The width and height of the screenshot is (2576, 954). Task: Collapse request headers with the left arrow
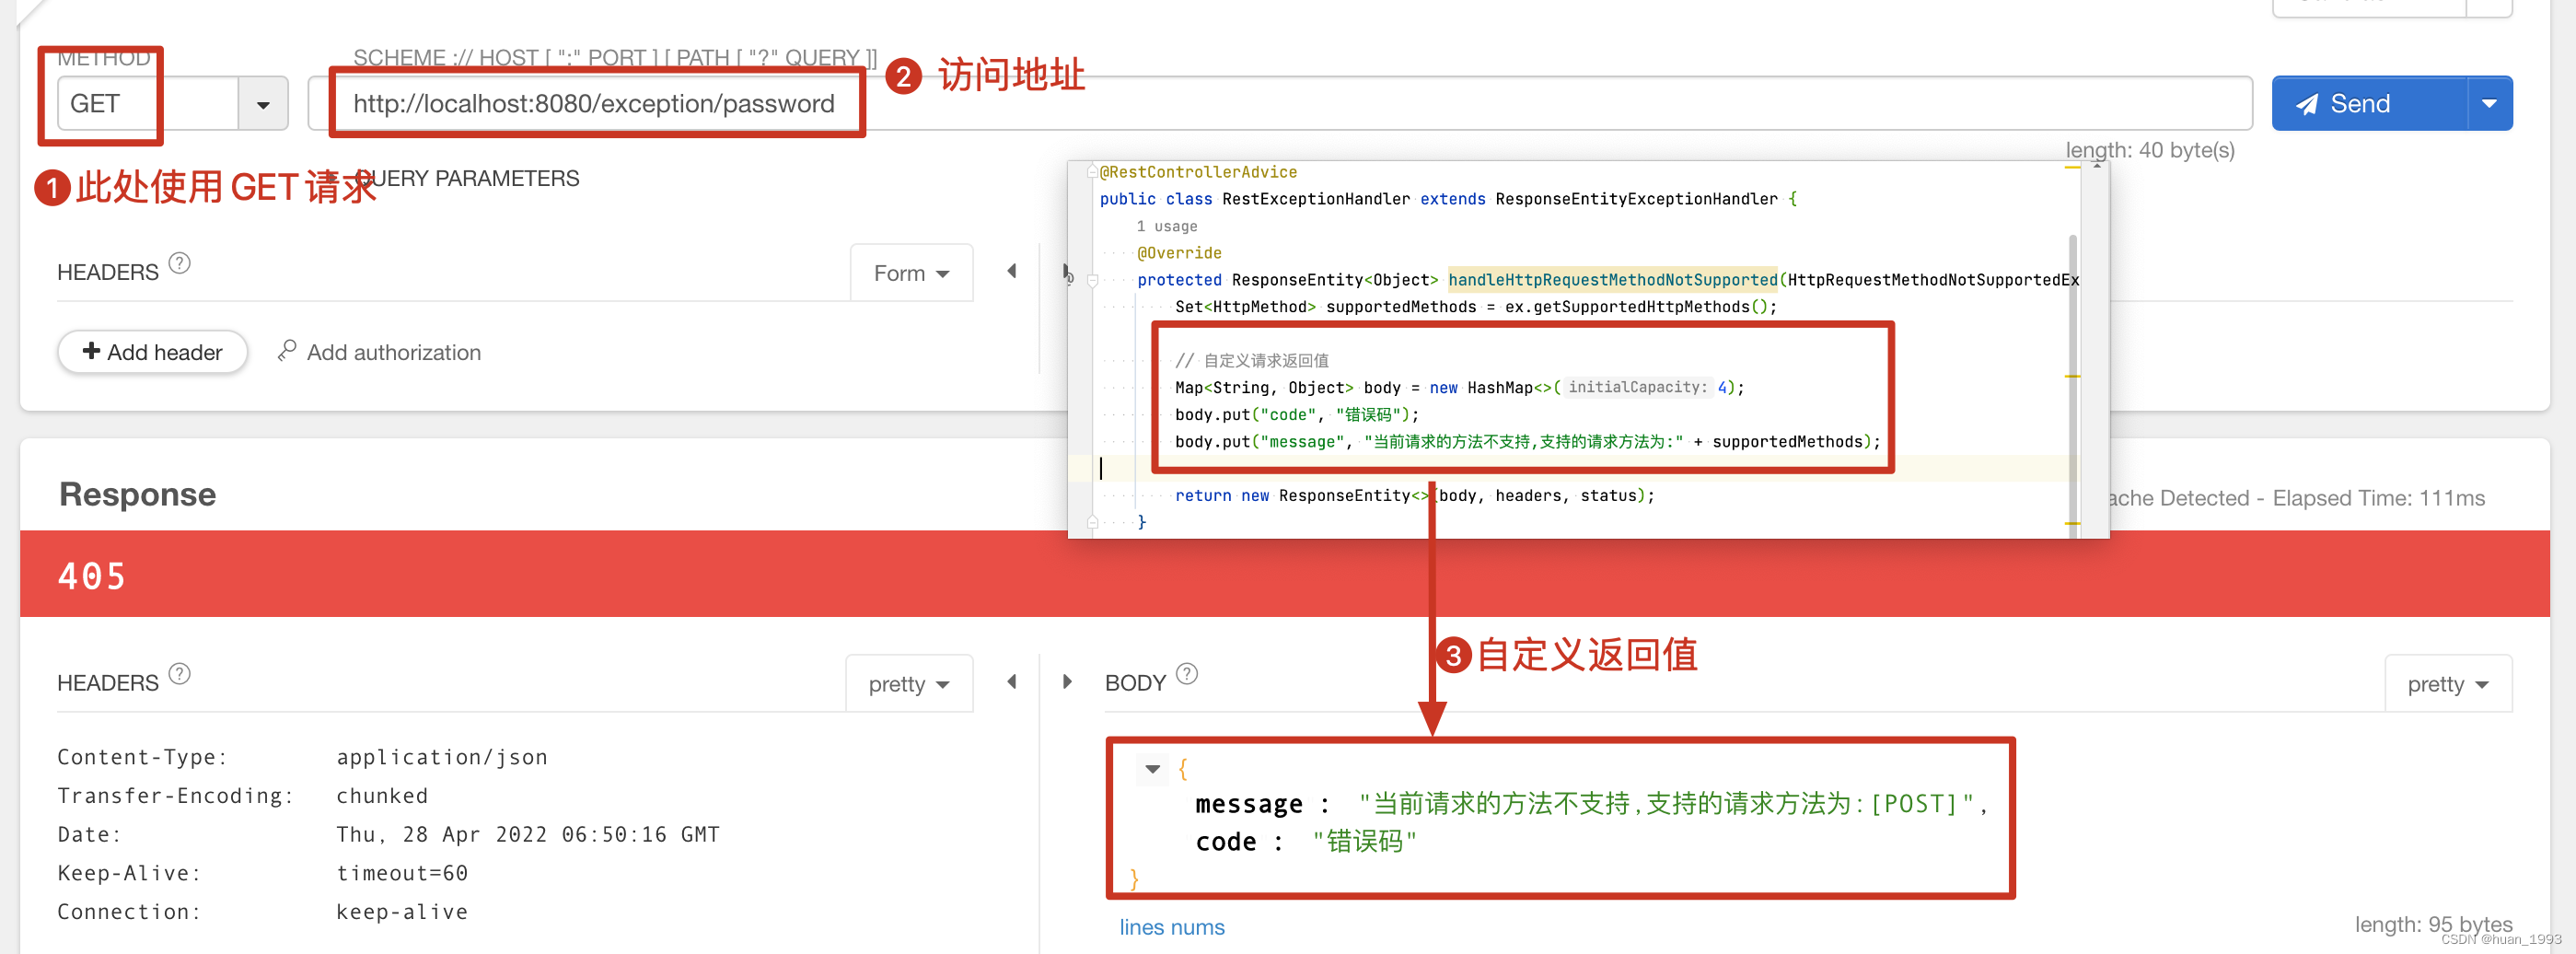[1011, 271]
